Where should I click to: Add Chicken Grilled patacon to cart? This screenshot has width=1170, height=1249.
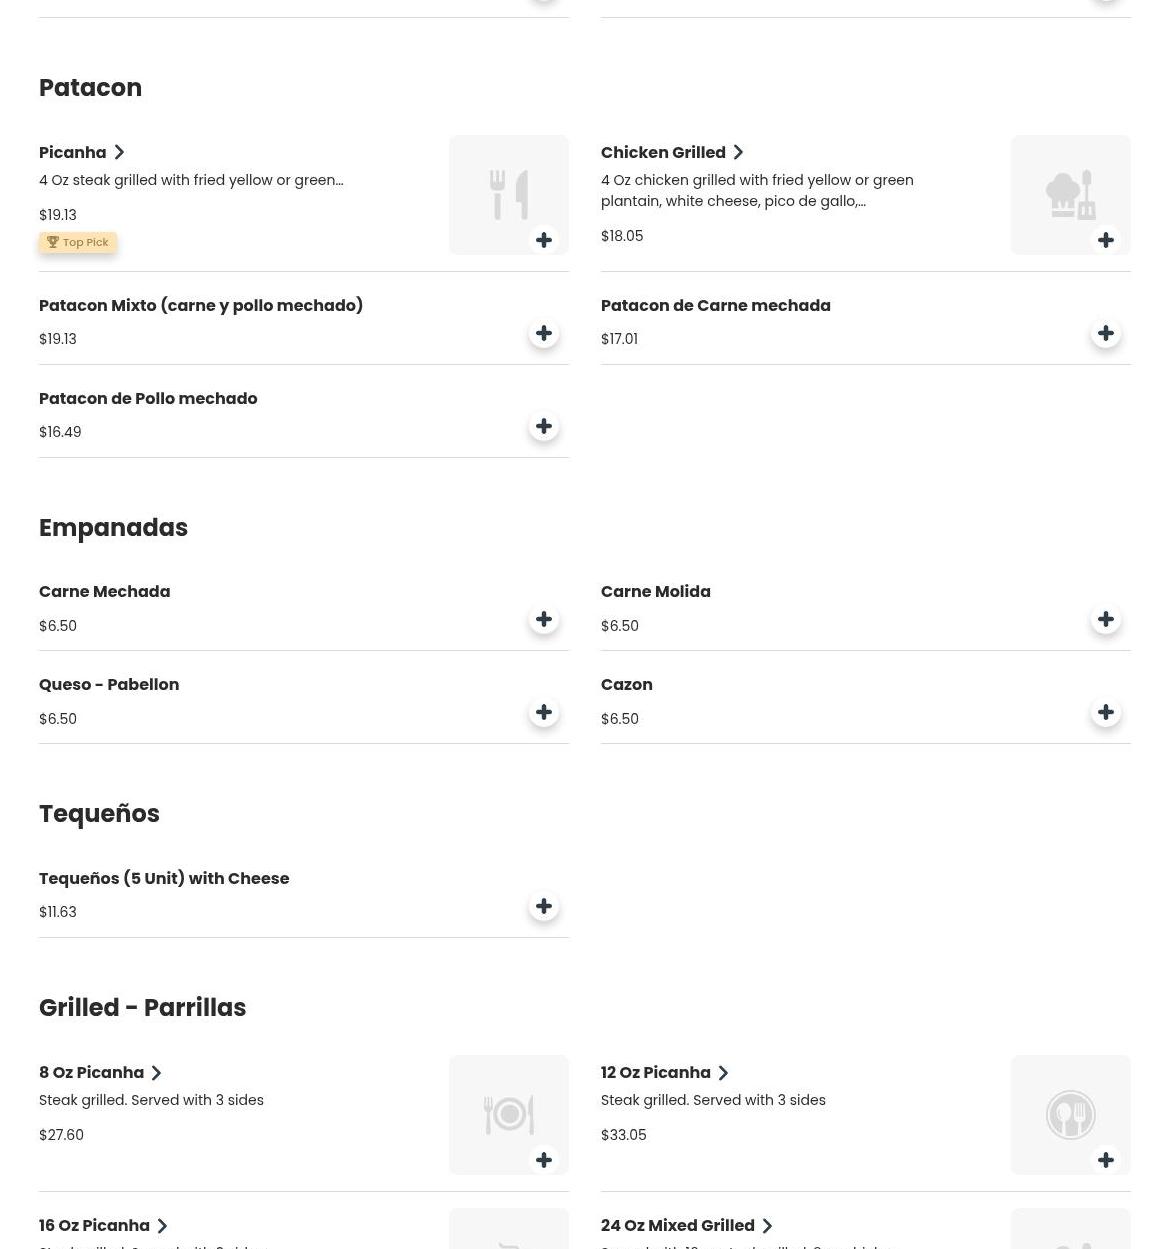tap(1106, 240)
